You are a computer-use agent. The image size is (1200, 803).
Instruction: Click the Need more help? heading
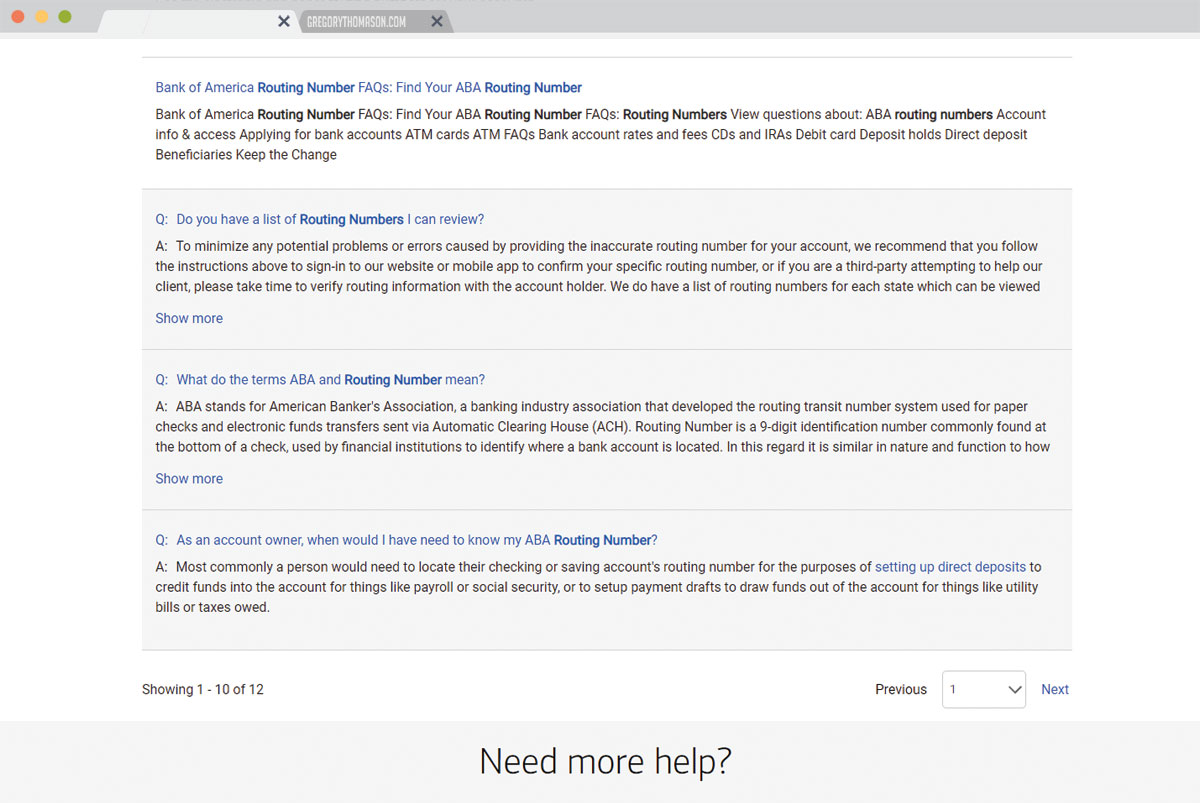pos(605,762)
